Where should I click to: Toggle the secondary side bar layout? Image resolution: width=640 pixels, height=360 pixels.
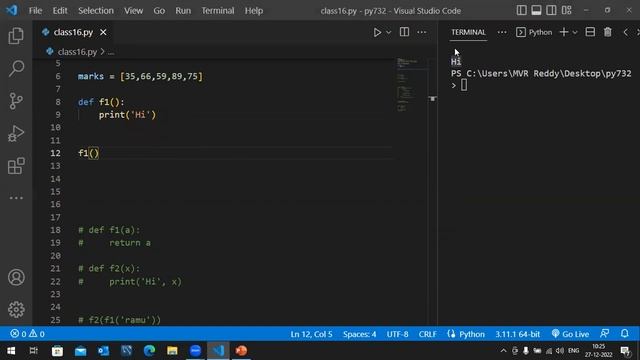551,10
